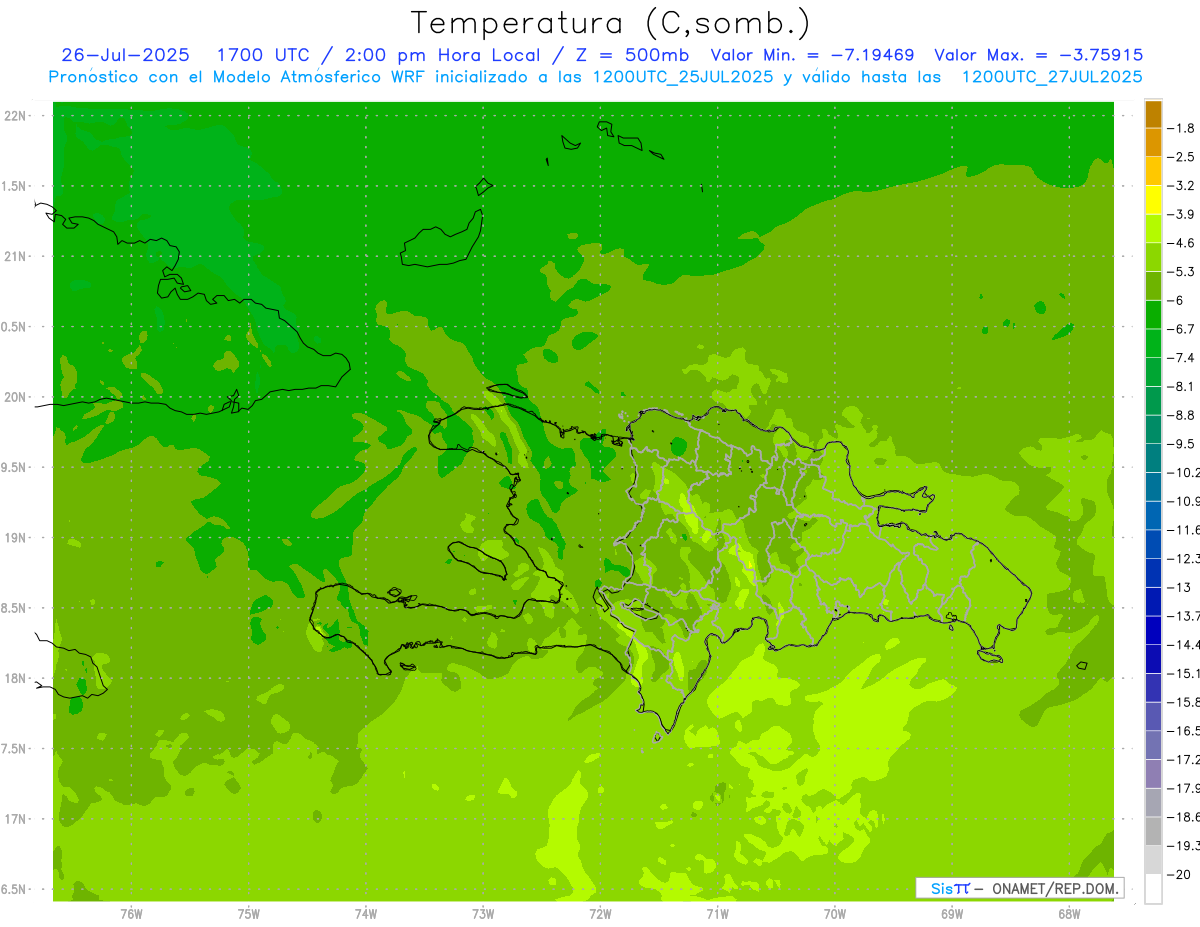
Task: Click the '-9.5' legend value
Action: (1182, 444)
